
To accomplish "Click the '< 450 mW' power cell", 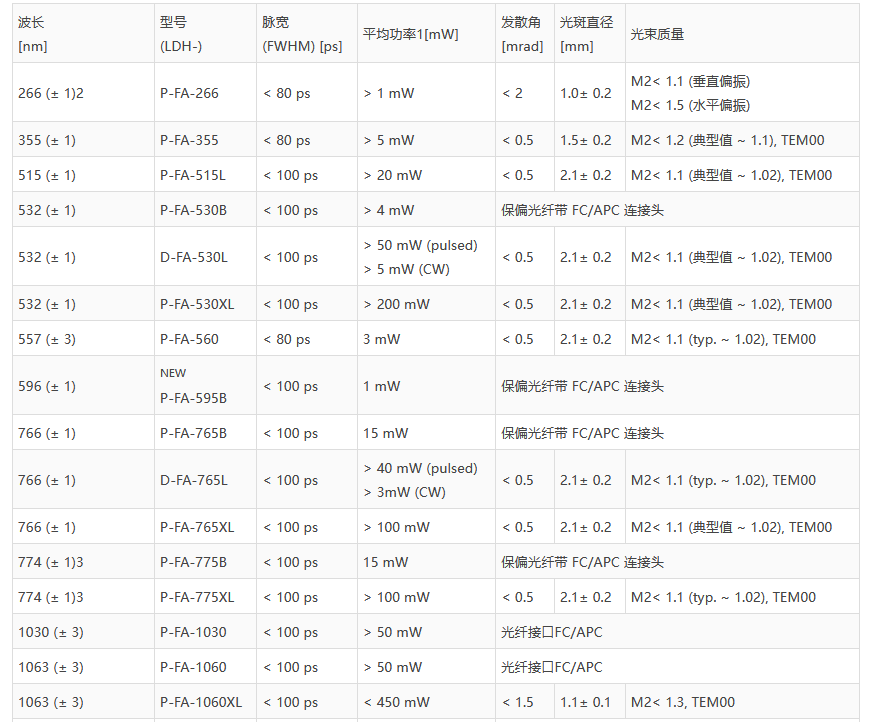I will 396,702.
